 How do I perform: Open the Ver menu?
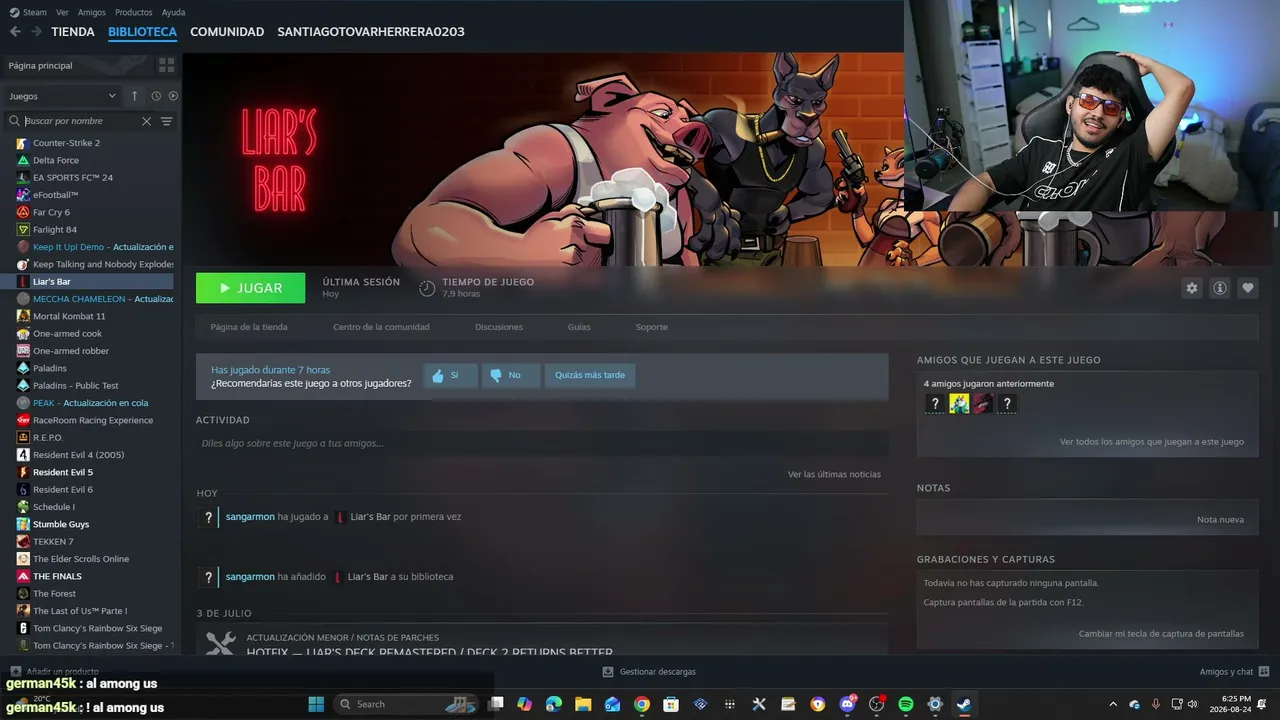click(x=62, y=12)
